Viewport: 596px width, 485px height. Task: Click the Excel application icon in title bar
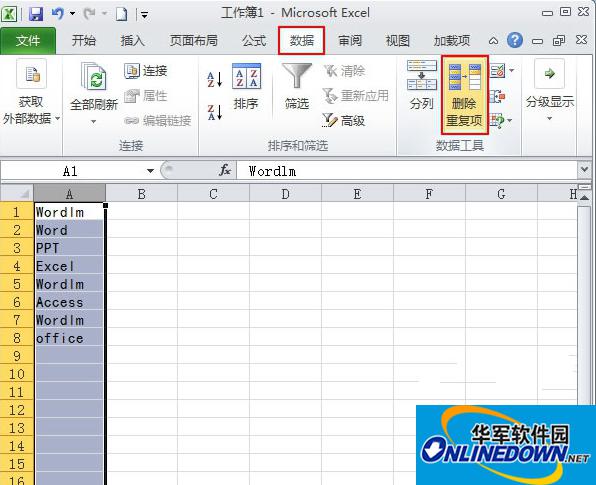pos(9,14)
